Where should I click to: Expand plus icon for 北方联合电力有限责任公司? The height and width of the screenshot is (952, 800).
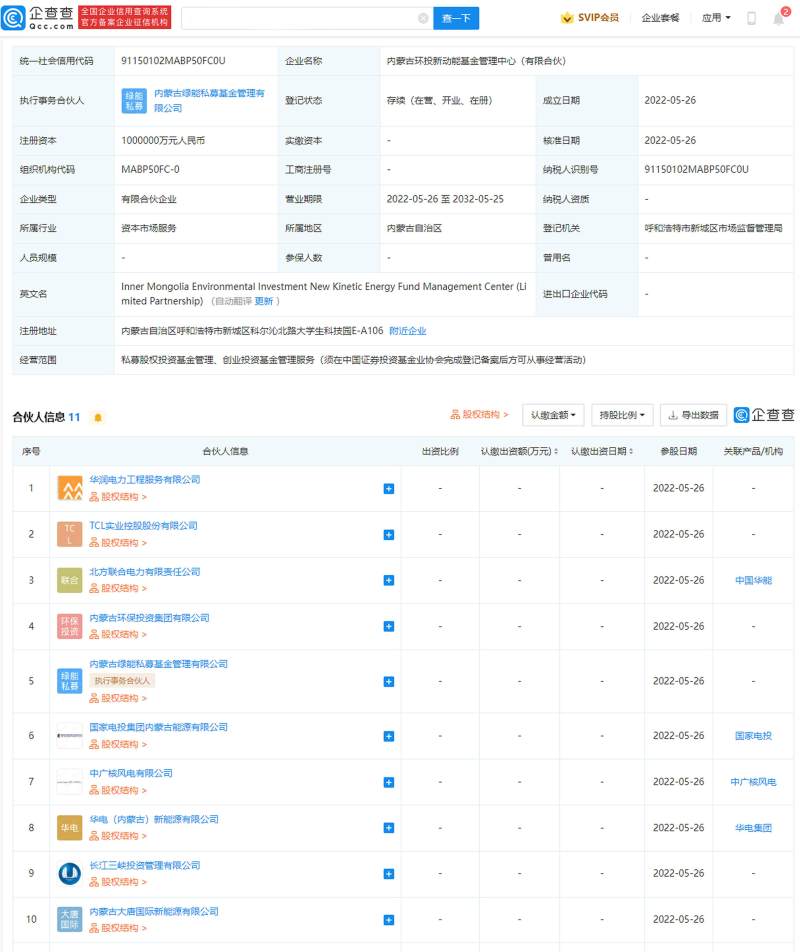pos(389,580)
